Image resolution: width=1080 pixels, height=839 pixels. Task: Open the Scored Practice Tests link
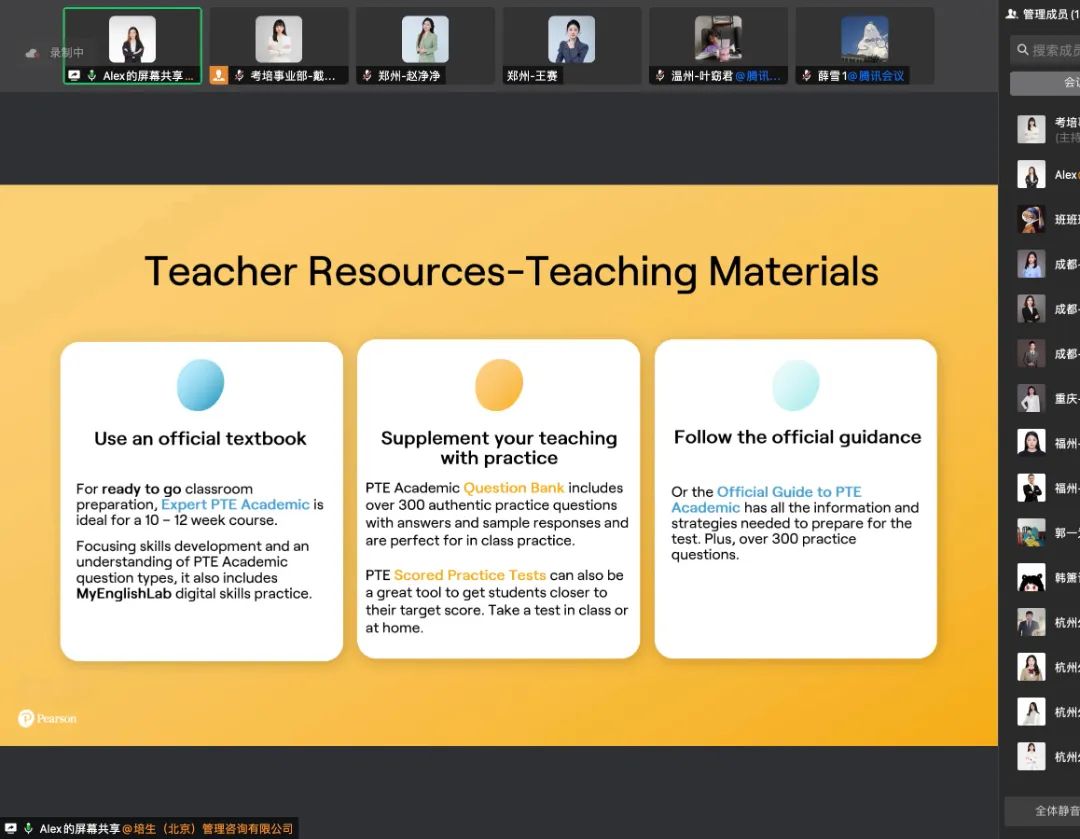470,575
